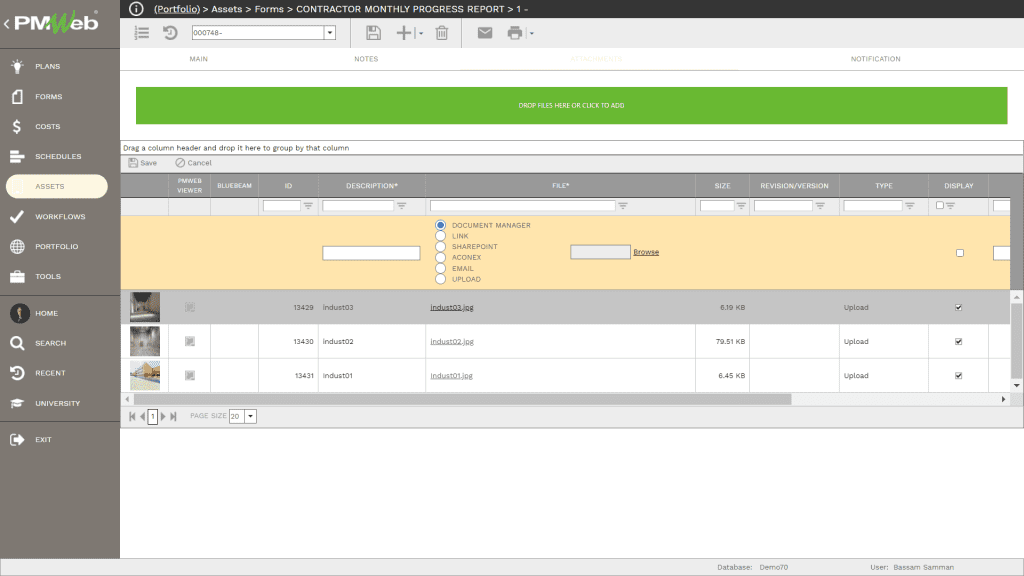Click the Browse link
This screenshot has width=1024, height=576.
click(x=646, y=252)
